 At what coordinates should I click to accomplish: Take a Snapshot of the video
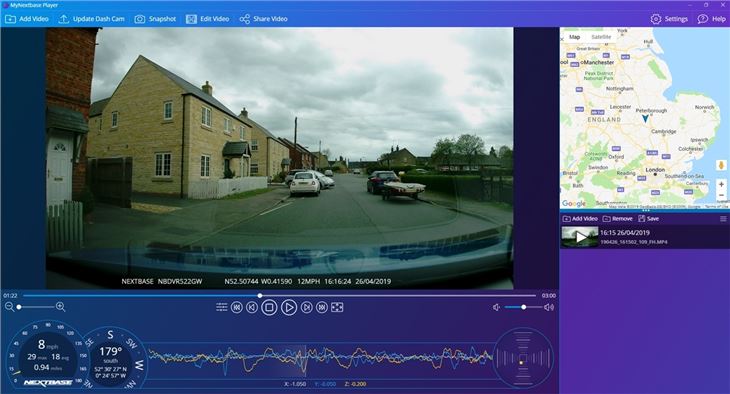pos(155,19)
